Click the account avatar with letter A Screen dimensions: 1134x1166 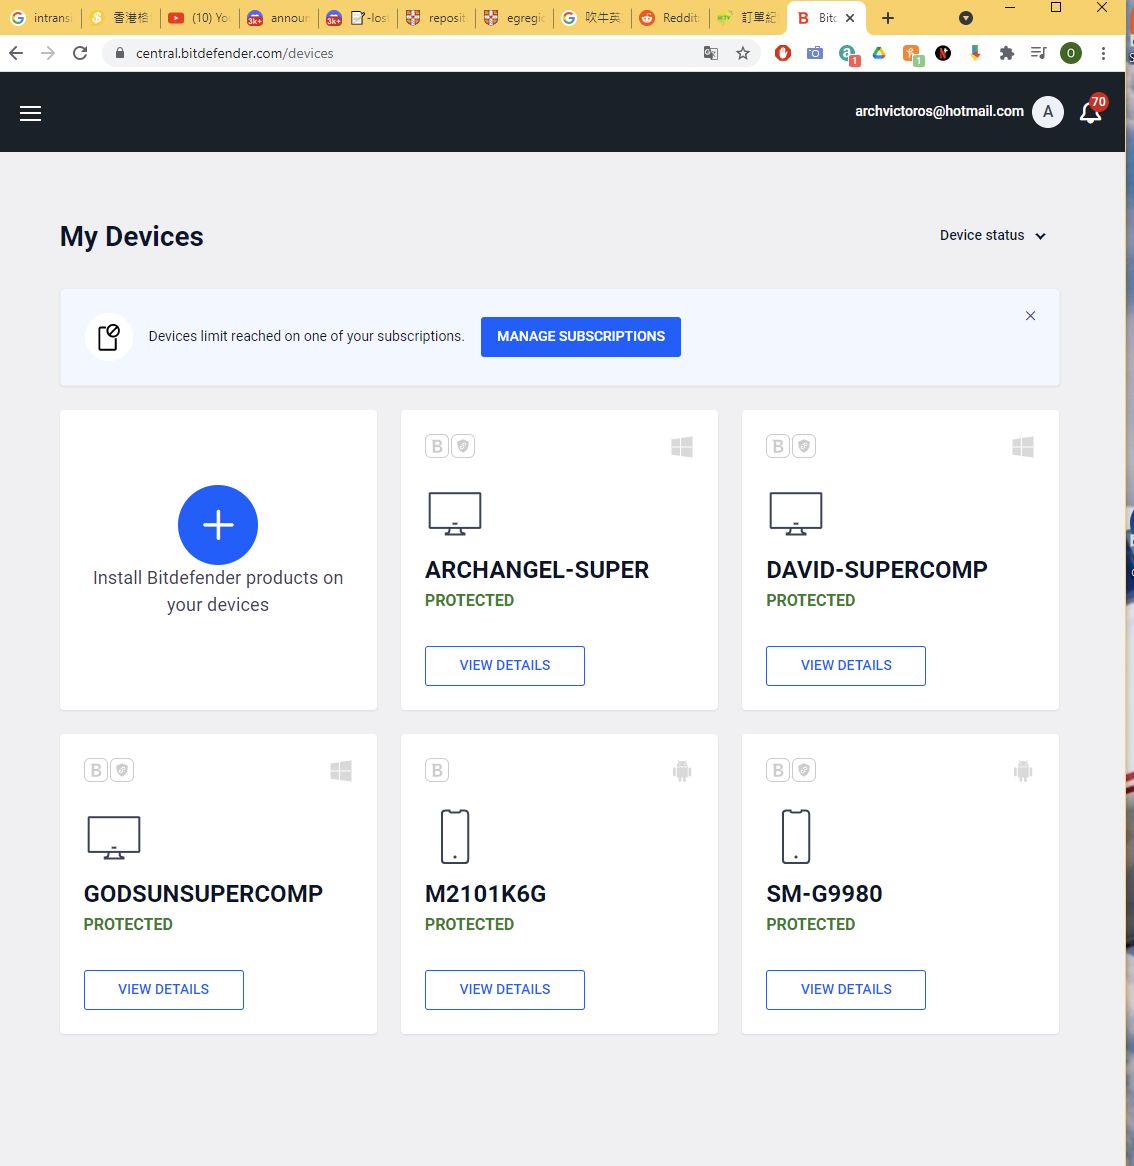click(1048, 112)
